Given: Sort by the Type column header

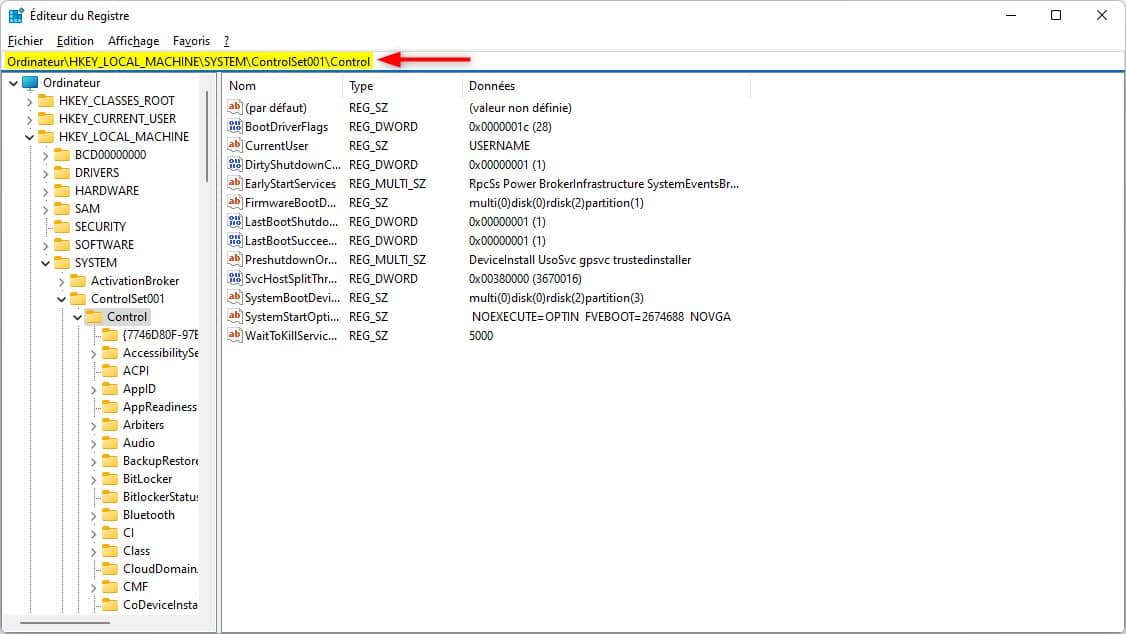Looking at the screenshot, I should pos(402,85).
